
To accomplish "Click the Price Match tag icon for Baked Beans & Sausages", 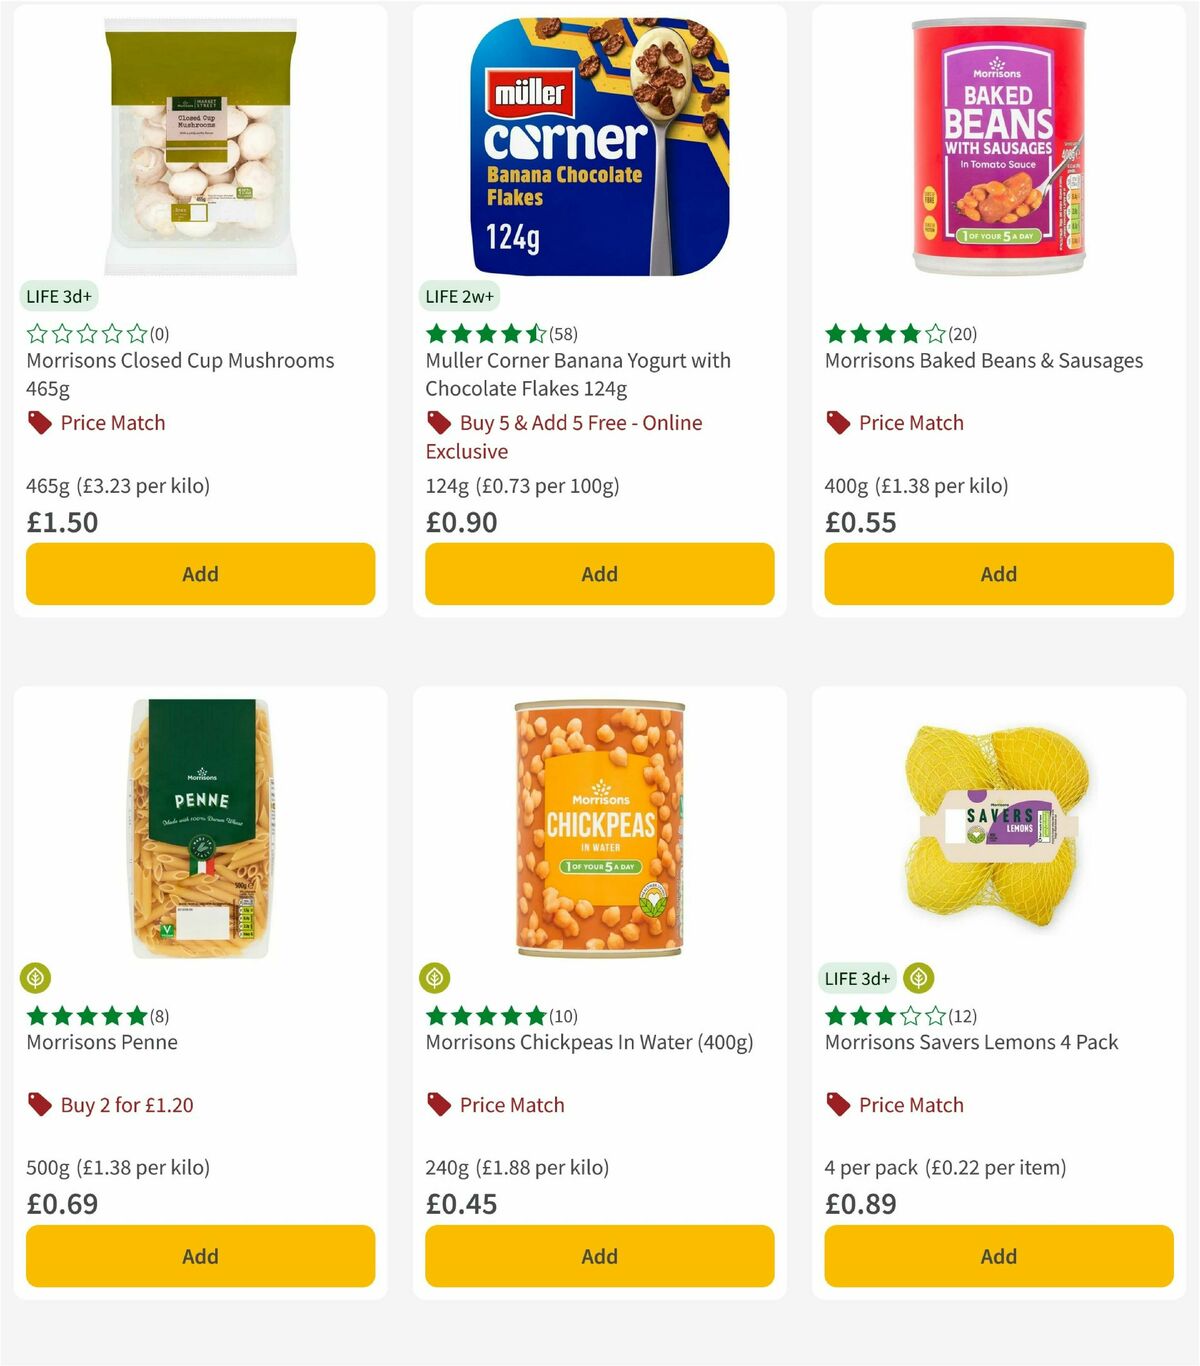I will [x=838, y=422].
